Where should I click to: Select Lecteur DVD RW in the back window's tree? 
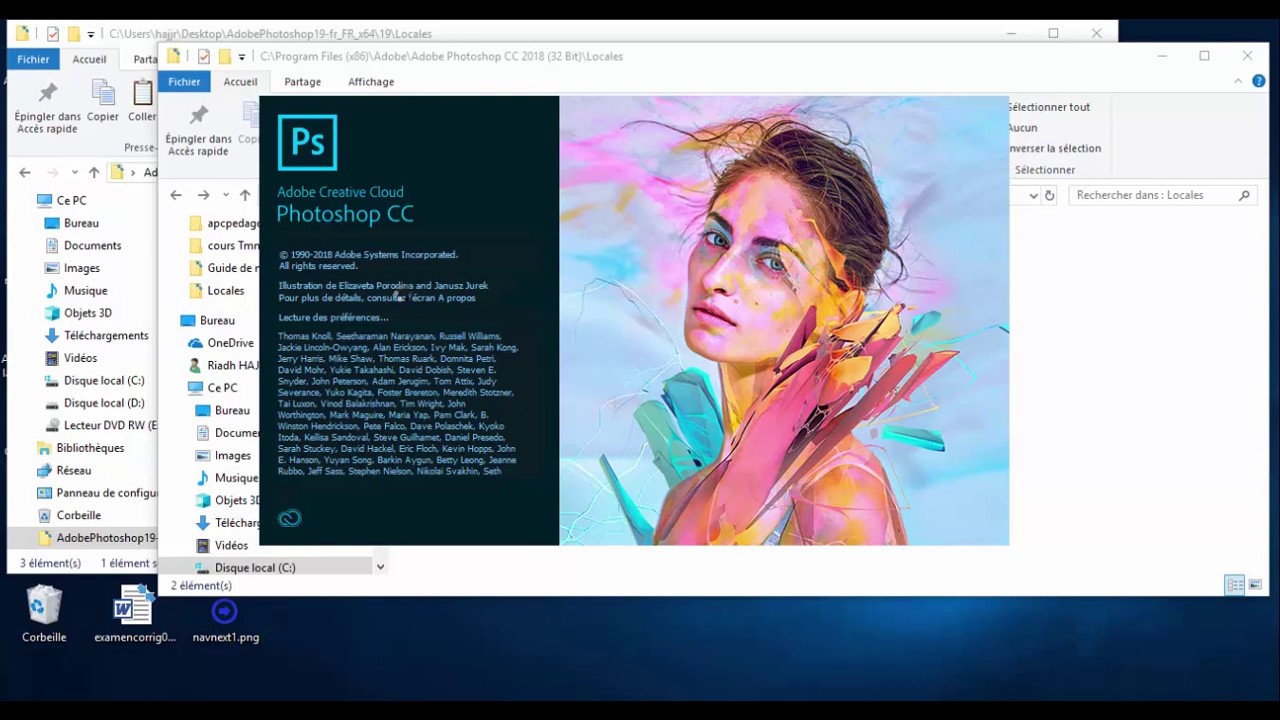tap(100, 425)
